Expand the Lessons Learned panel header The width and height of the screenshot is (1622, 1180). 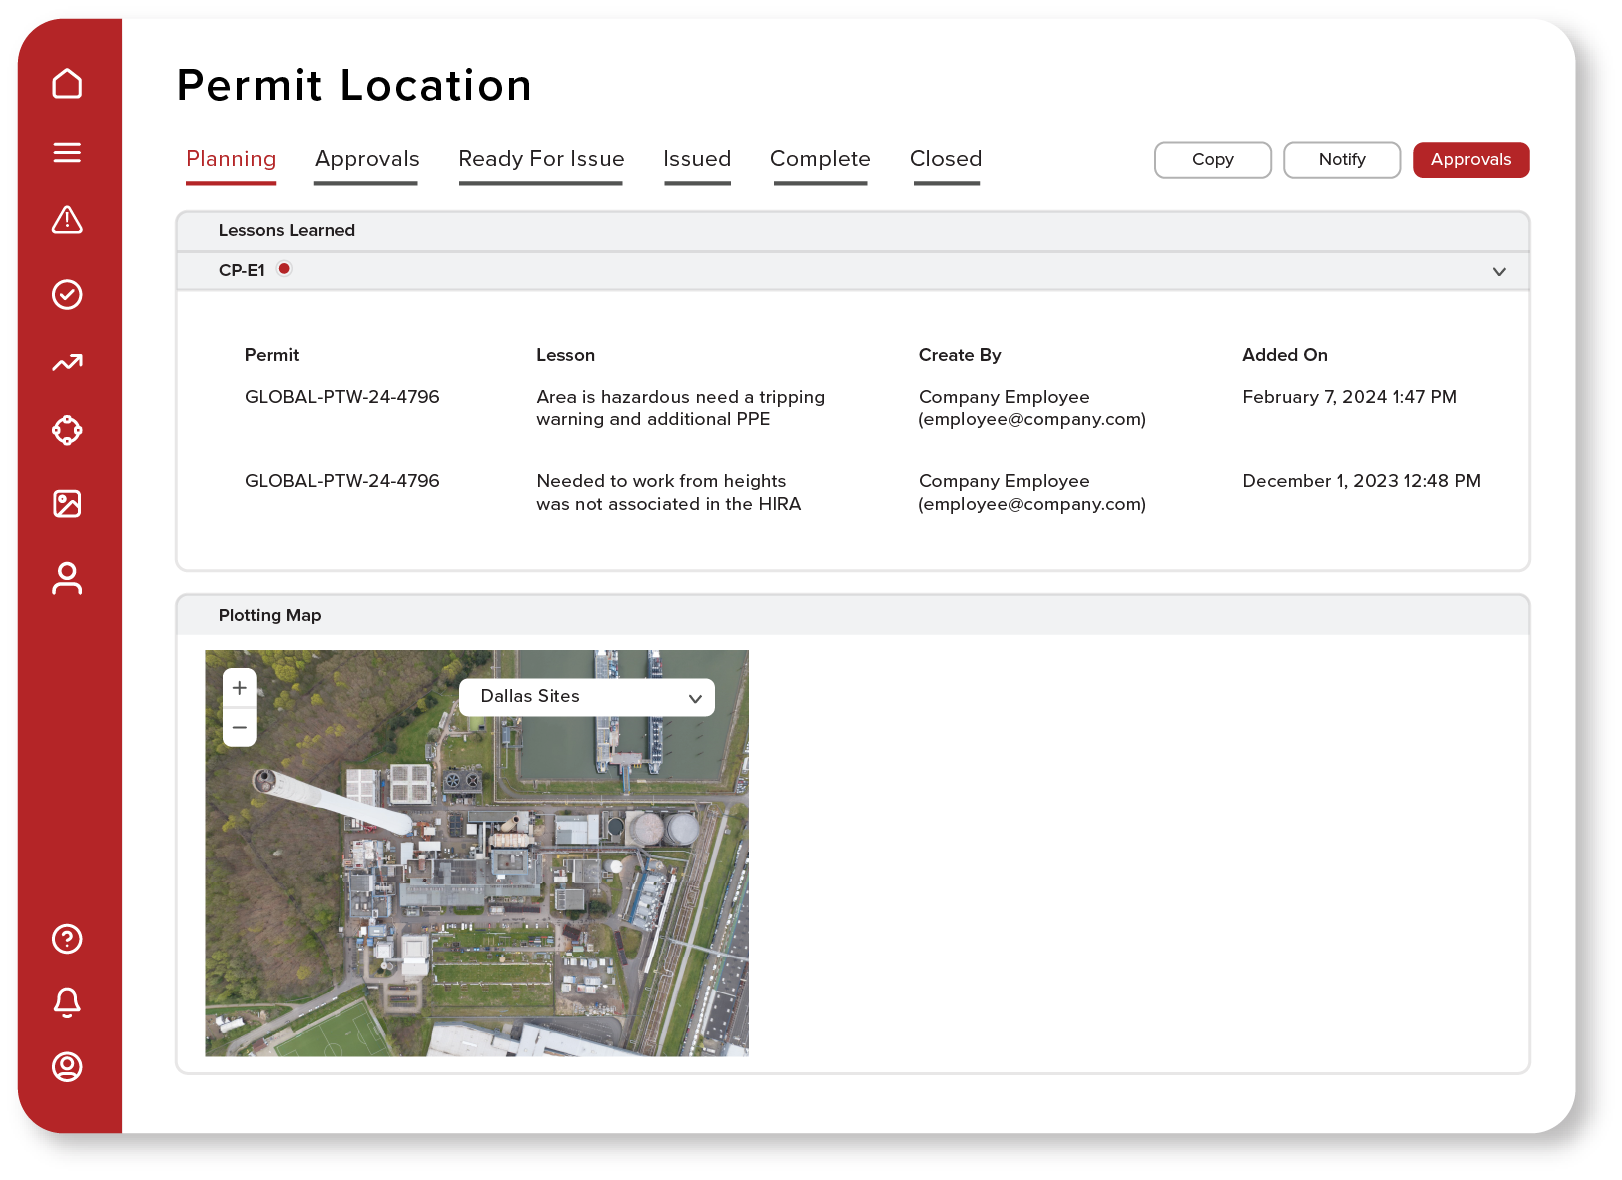tap(287, 230)
